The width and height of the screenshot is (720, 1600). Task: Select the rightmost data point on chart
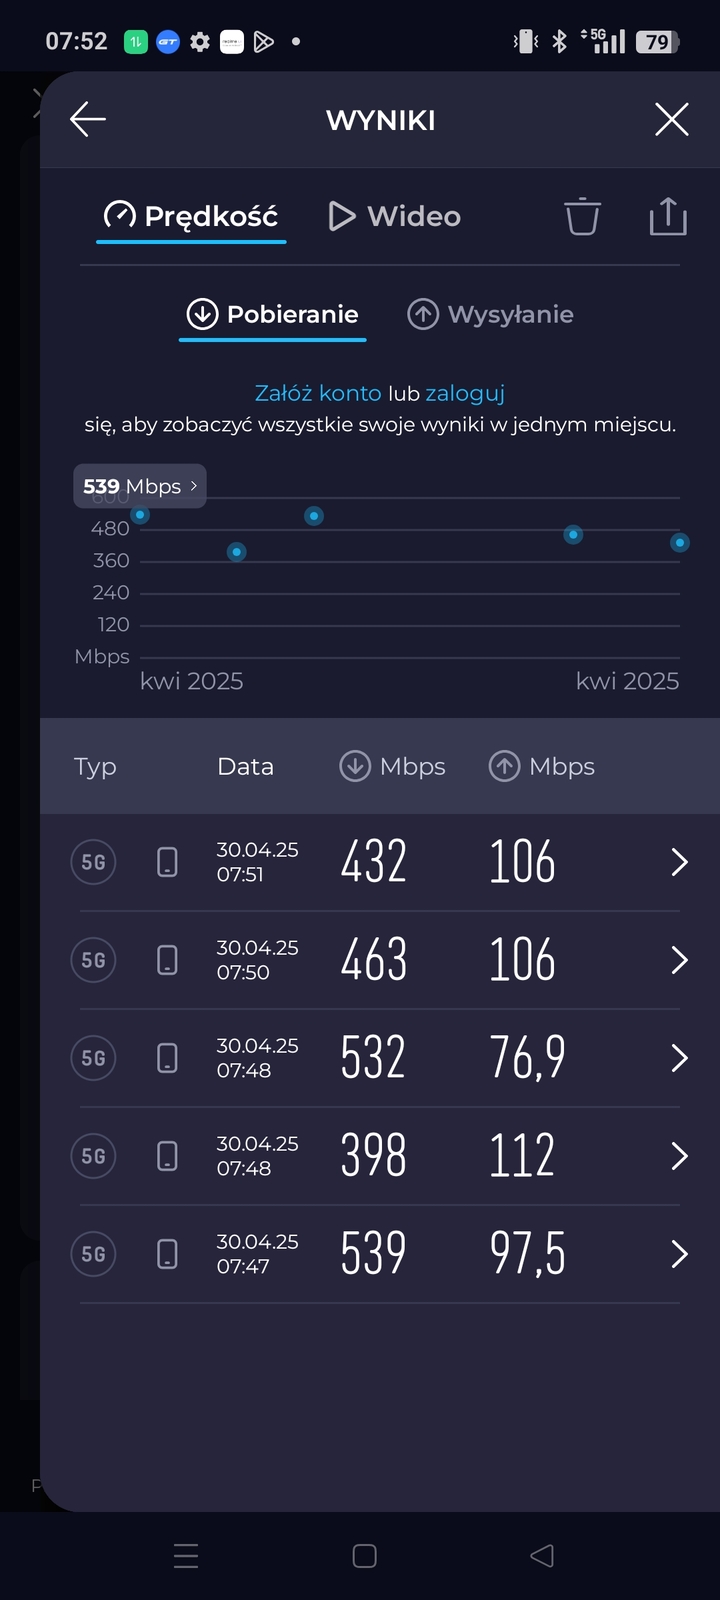680,543
